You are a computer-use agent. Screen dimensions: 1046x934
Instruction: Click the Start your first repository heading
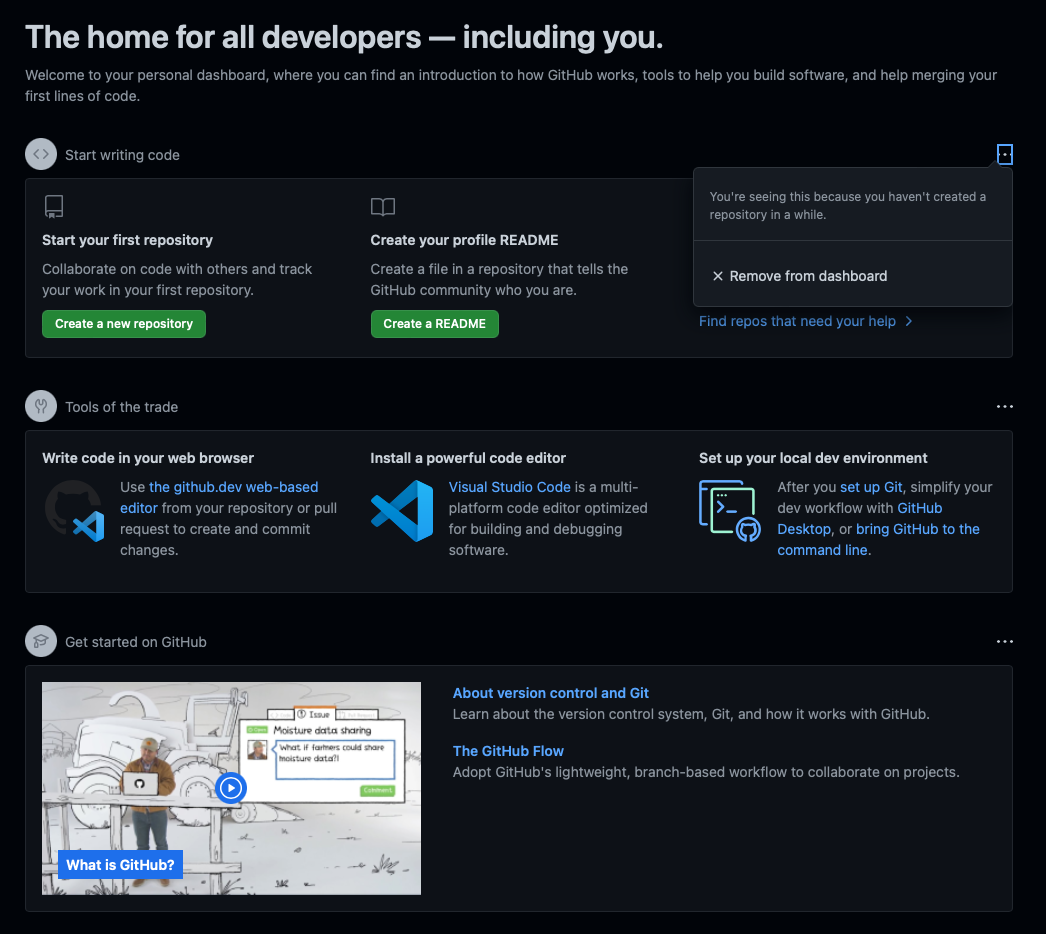coord(127,240)
